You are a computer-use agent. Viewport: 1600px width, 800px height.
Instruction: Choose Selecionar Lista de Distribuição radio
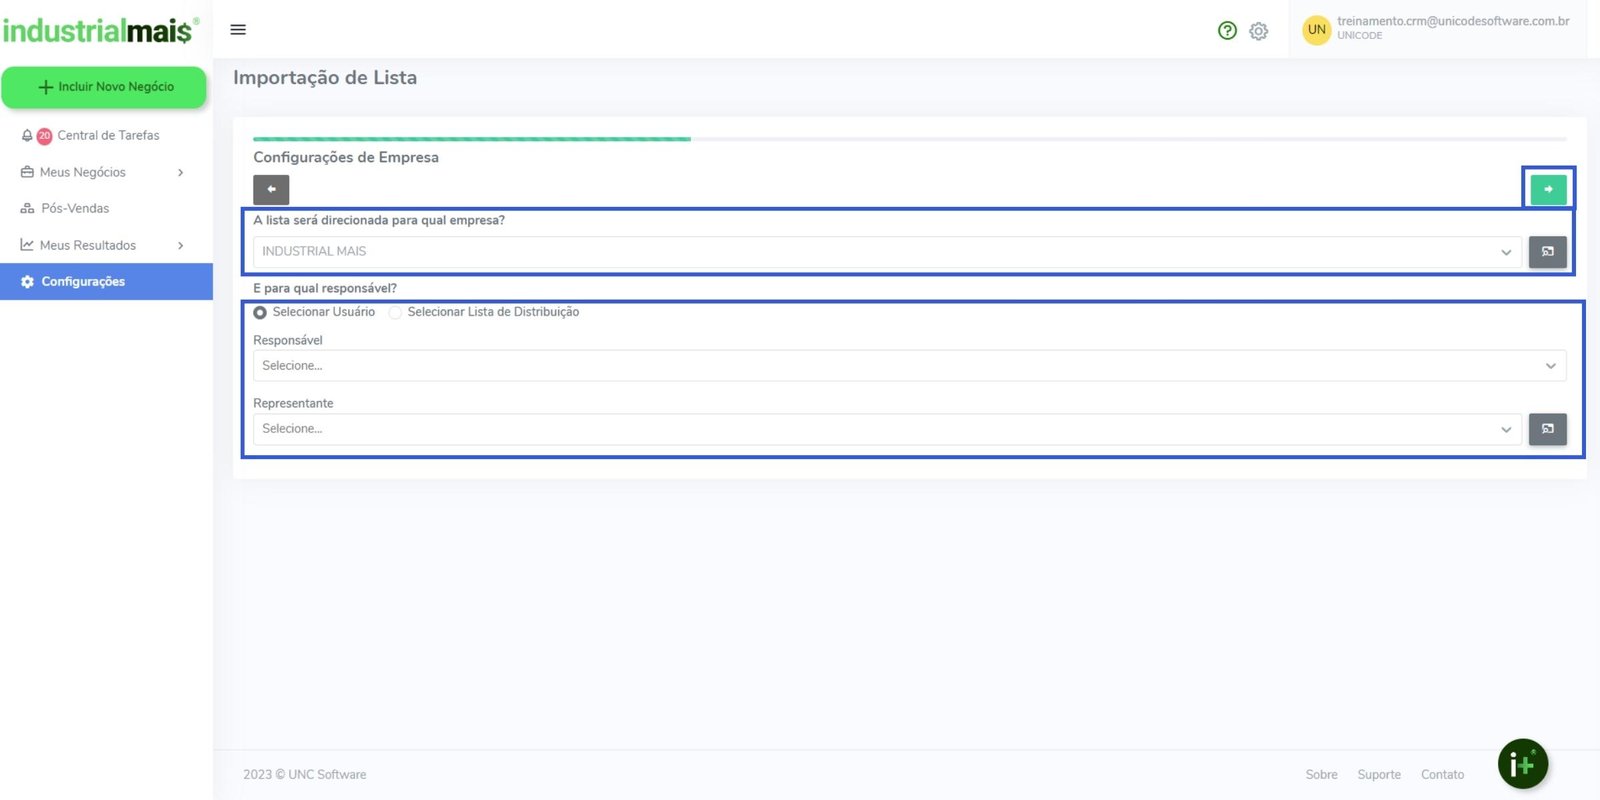click(x=396, y=313)
